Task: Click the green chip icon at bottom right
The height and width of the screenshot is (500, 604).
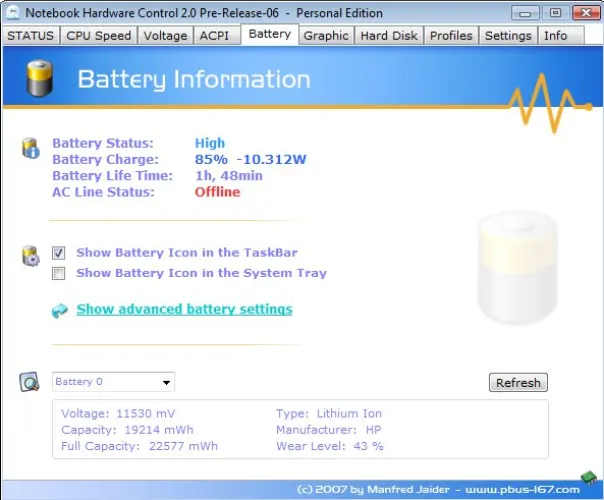Action: [587, 478]
